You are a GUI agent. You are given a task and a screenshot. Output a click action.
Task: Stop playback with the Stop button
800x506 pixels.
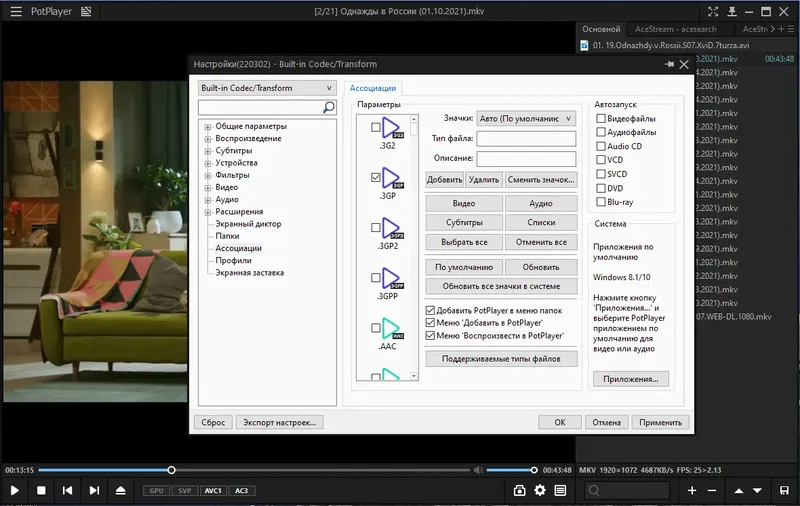(41, 490)
